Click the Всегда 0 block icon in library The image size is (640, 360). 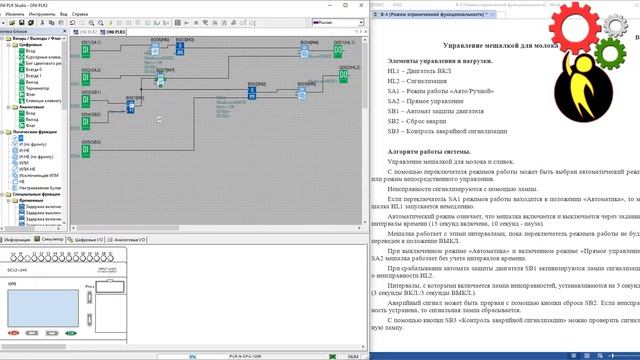pos(22,69)
